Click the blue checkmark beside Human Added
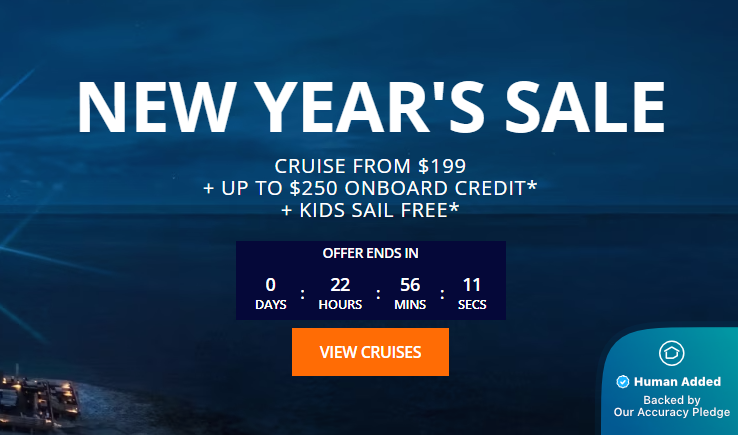The image size is (738, 435). point(623,382)
